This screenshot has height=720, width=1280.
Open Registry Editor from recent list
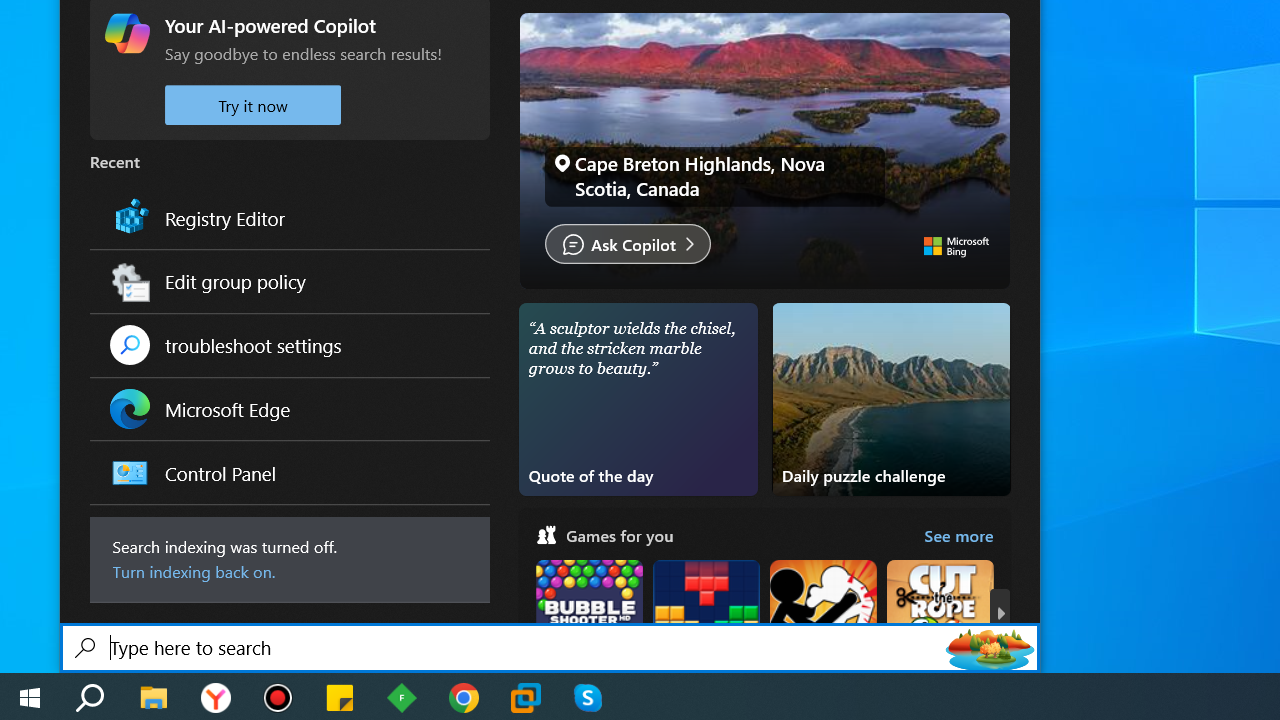tap(289, 218)
